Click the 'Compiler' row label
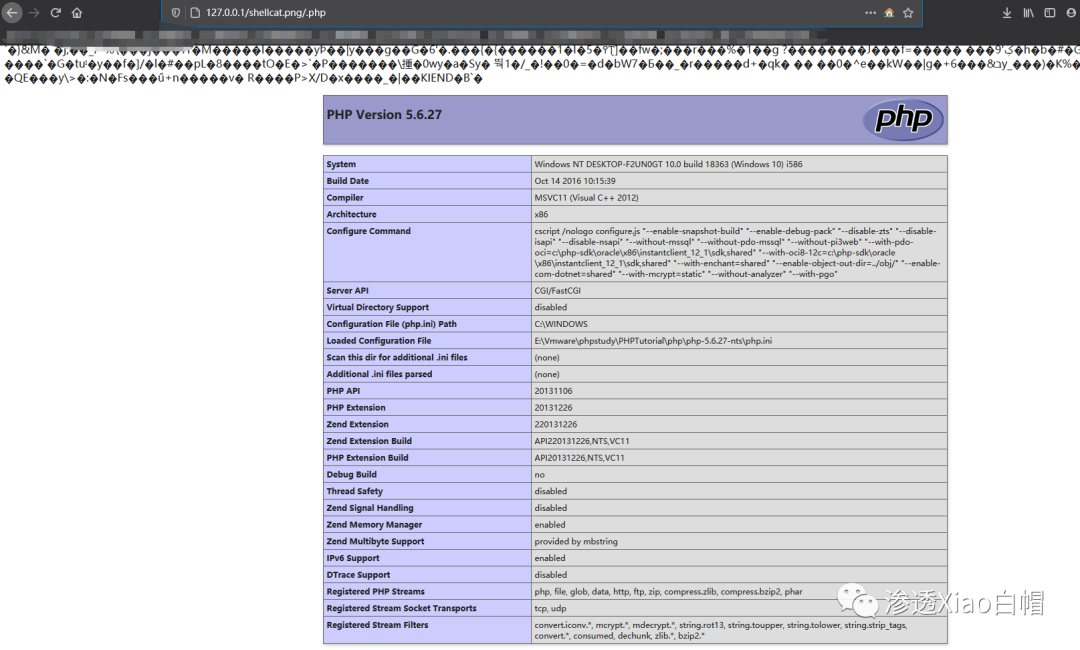Viewport: 1080px width, 650px height. coord(345,198)
